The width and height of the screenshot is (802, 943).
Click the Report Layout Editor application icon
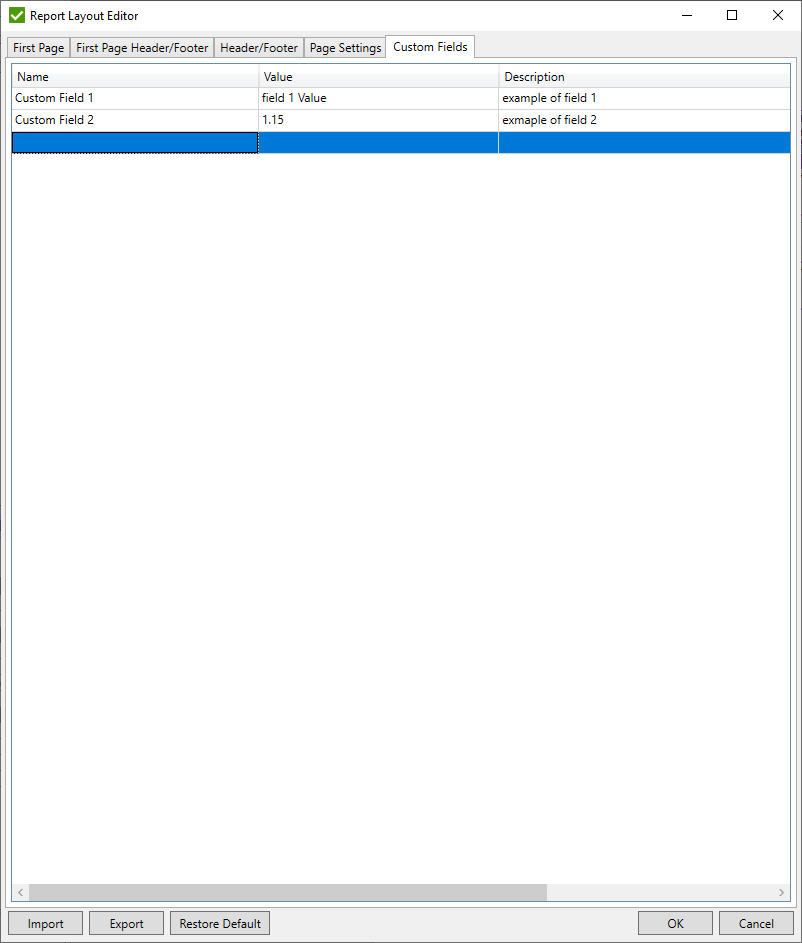point(16,16)
